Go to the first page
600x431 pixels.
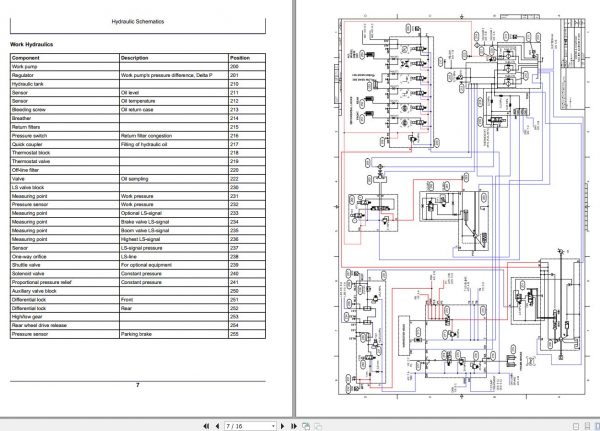[206, 426]
